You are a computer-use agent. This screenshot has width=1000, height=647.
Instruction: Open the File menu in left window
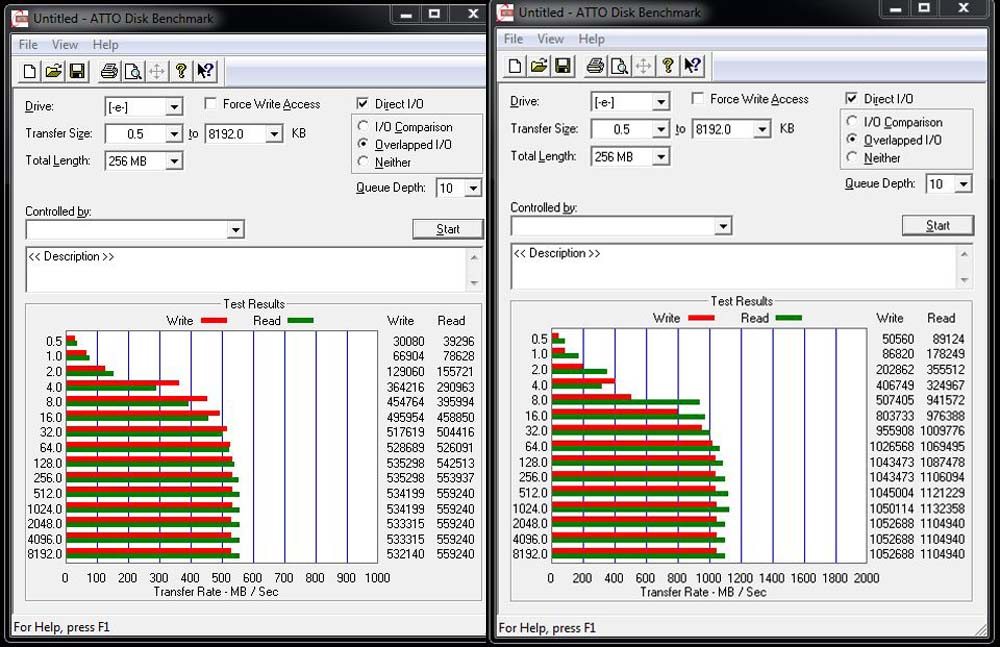(28, 45)
